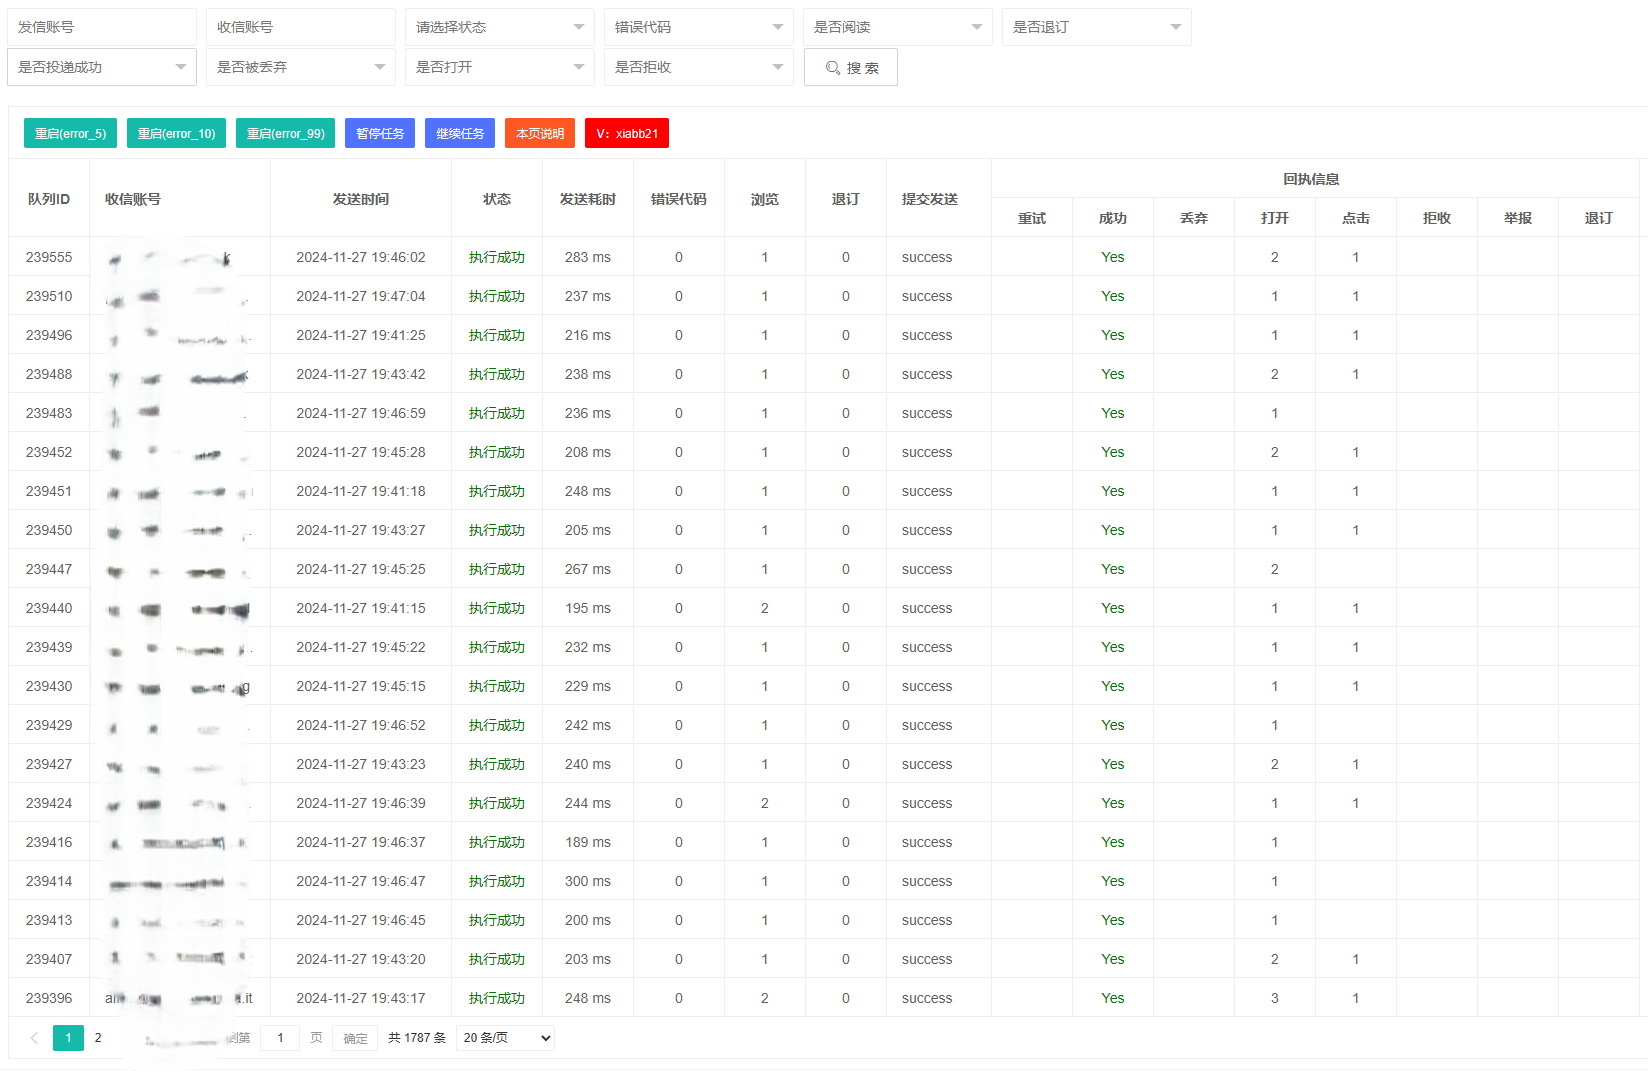Open the 本页说明 page notes
The width and height of the screenshot is (1648, 1071).
point(540,133)
